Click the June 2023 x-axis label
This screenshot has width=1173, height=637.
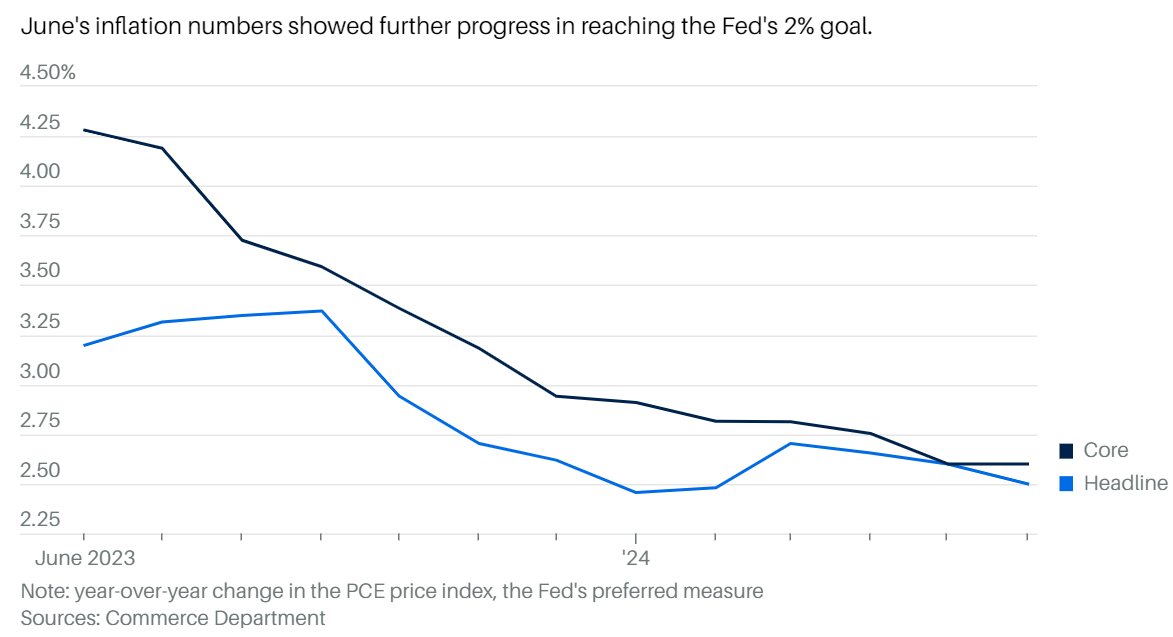pyautogui.click(x=85, y=557)
